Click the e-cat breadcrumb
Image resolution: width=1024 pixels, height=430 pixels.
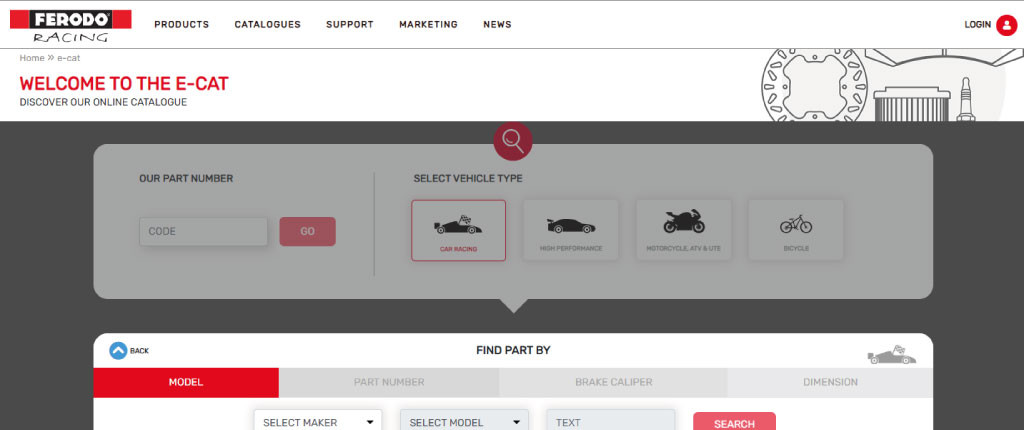69,58
